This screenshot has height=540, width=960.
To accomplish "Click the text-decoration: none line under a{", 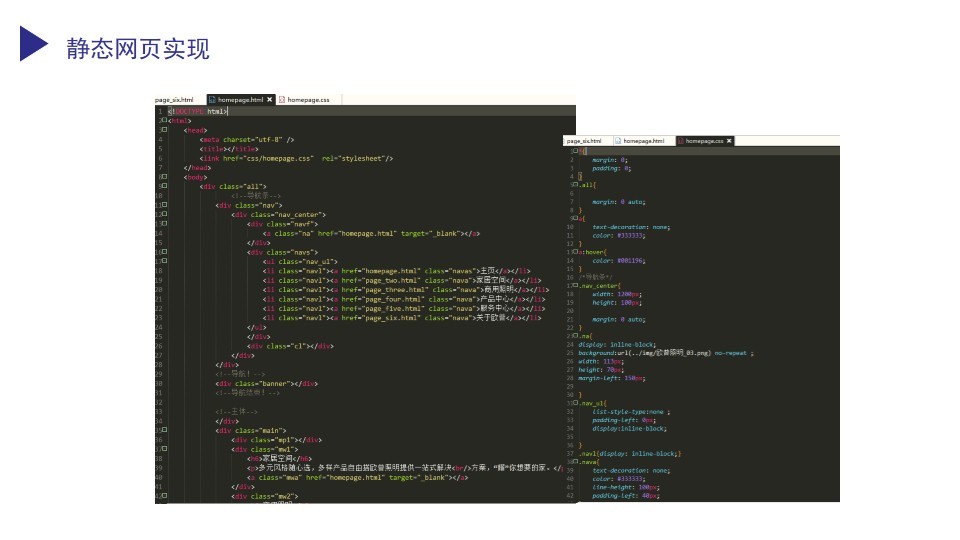I will click(x=631, y=227).
